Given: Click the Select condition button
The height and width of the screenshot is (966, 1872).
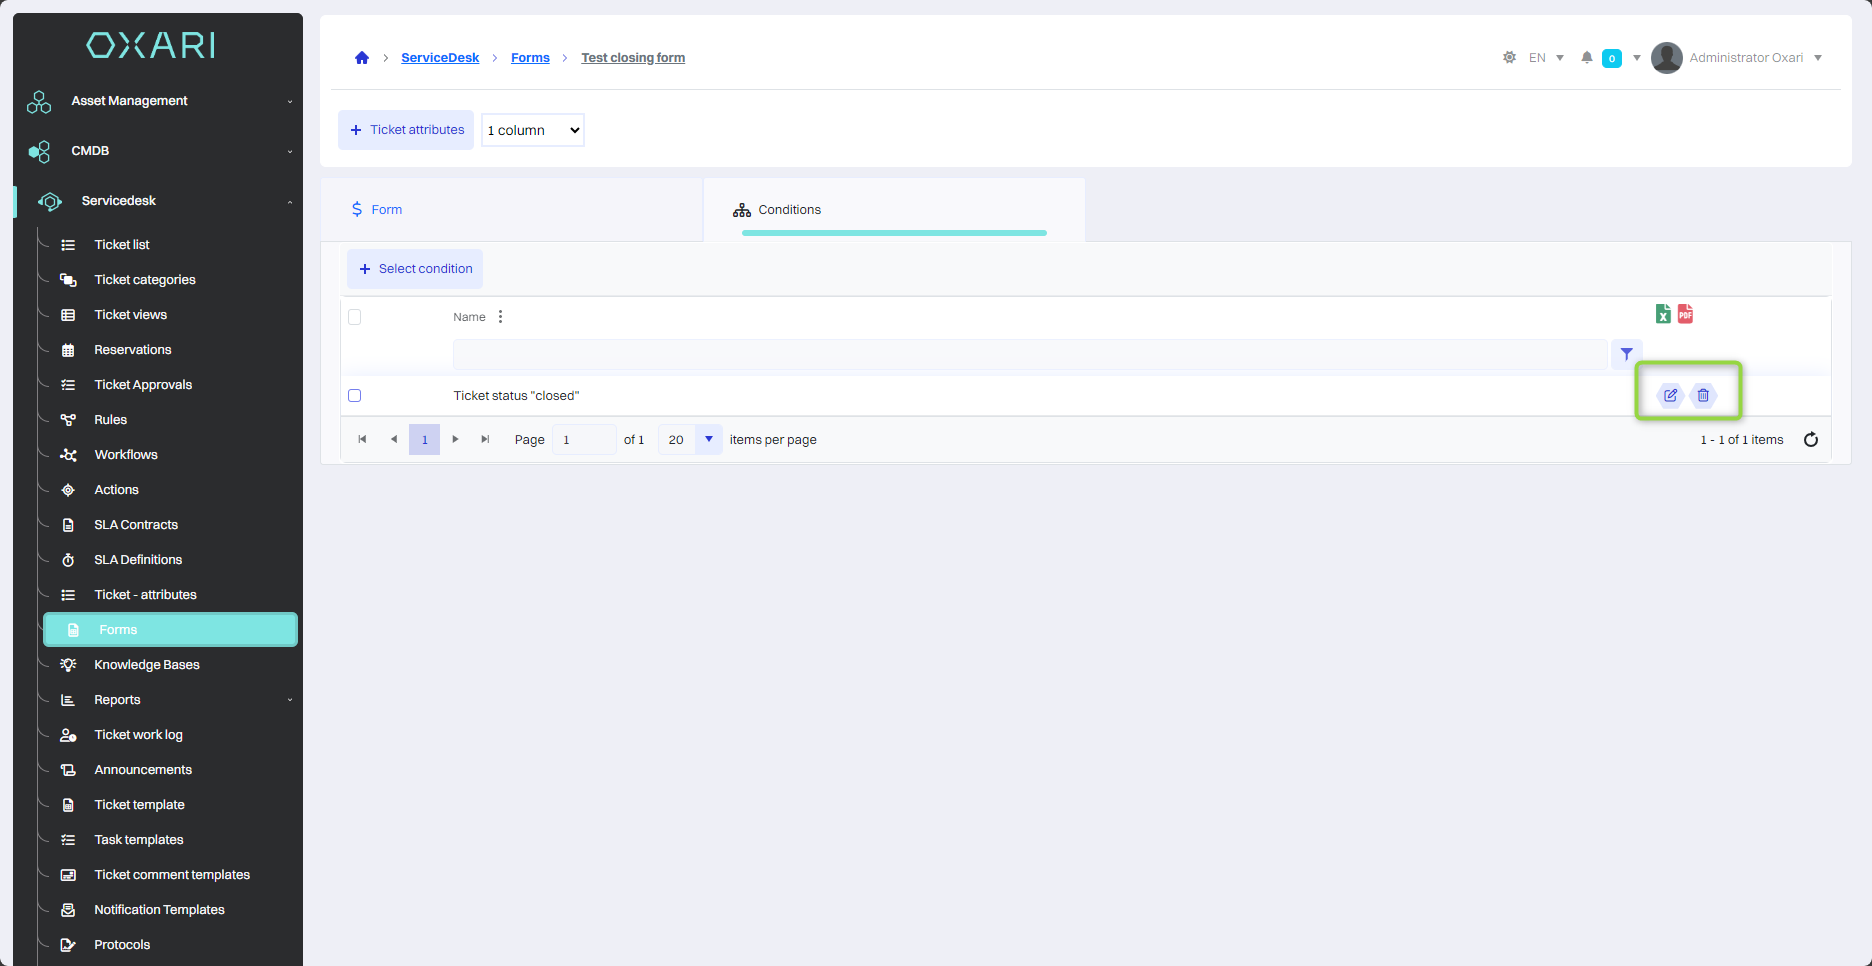Looking at the screenshot, I should tap(415, 269).
